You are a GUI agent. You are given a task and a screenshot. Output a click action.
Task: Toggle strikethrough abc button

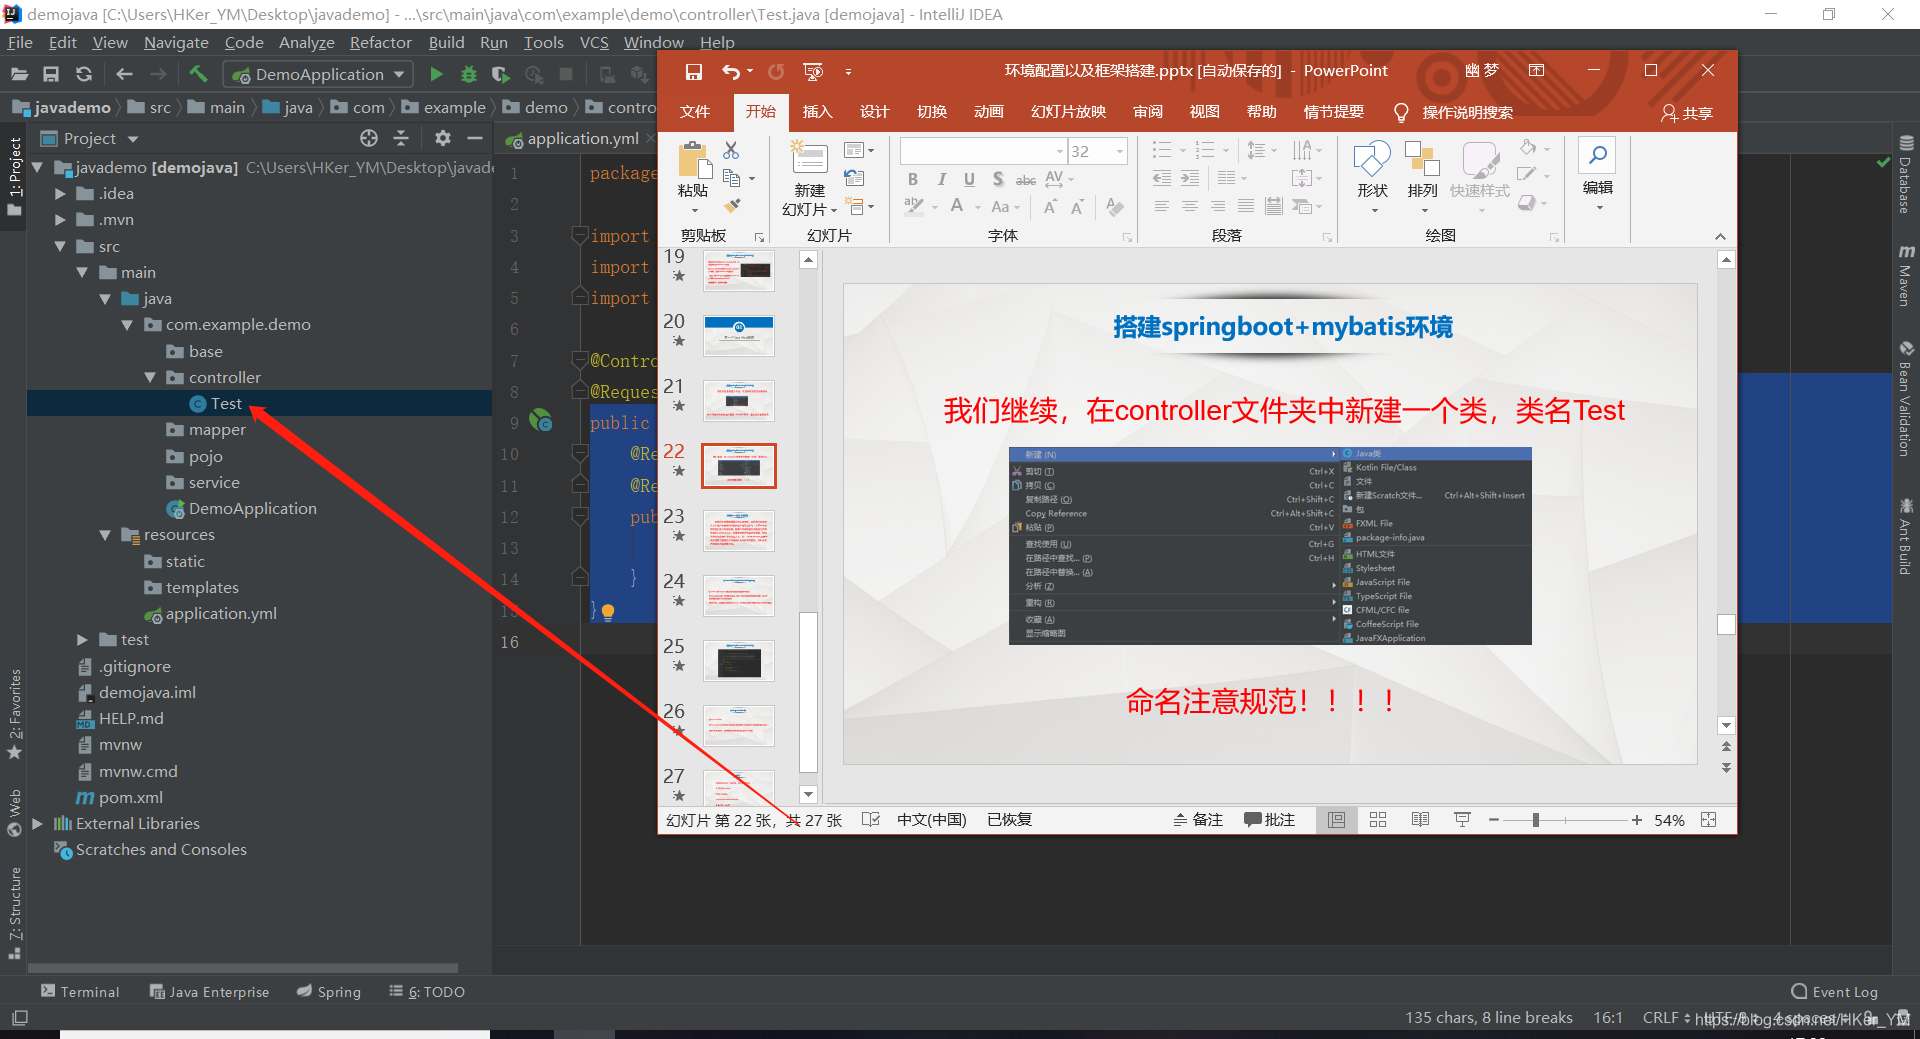(1026, 180)
